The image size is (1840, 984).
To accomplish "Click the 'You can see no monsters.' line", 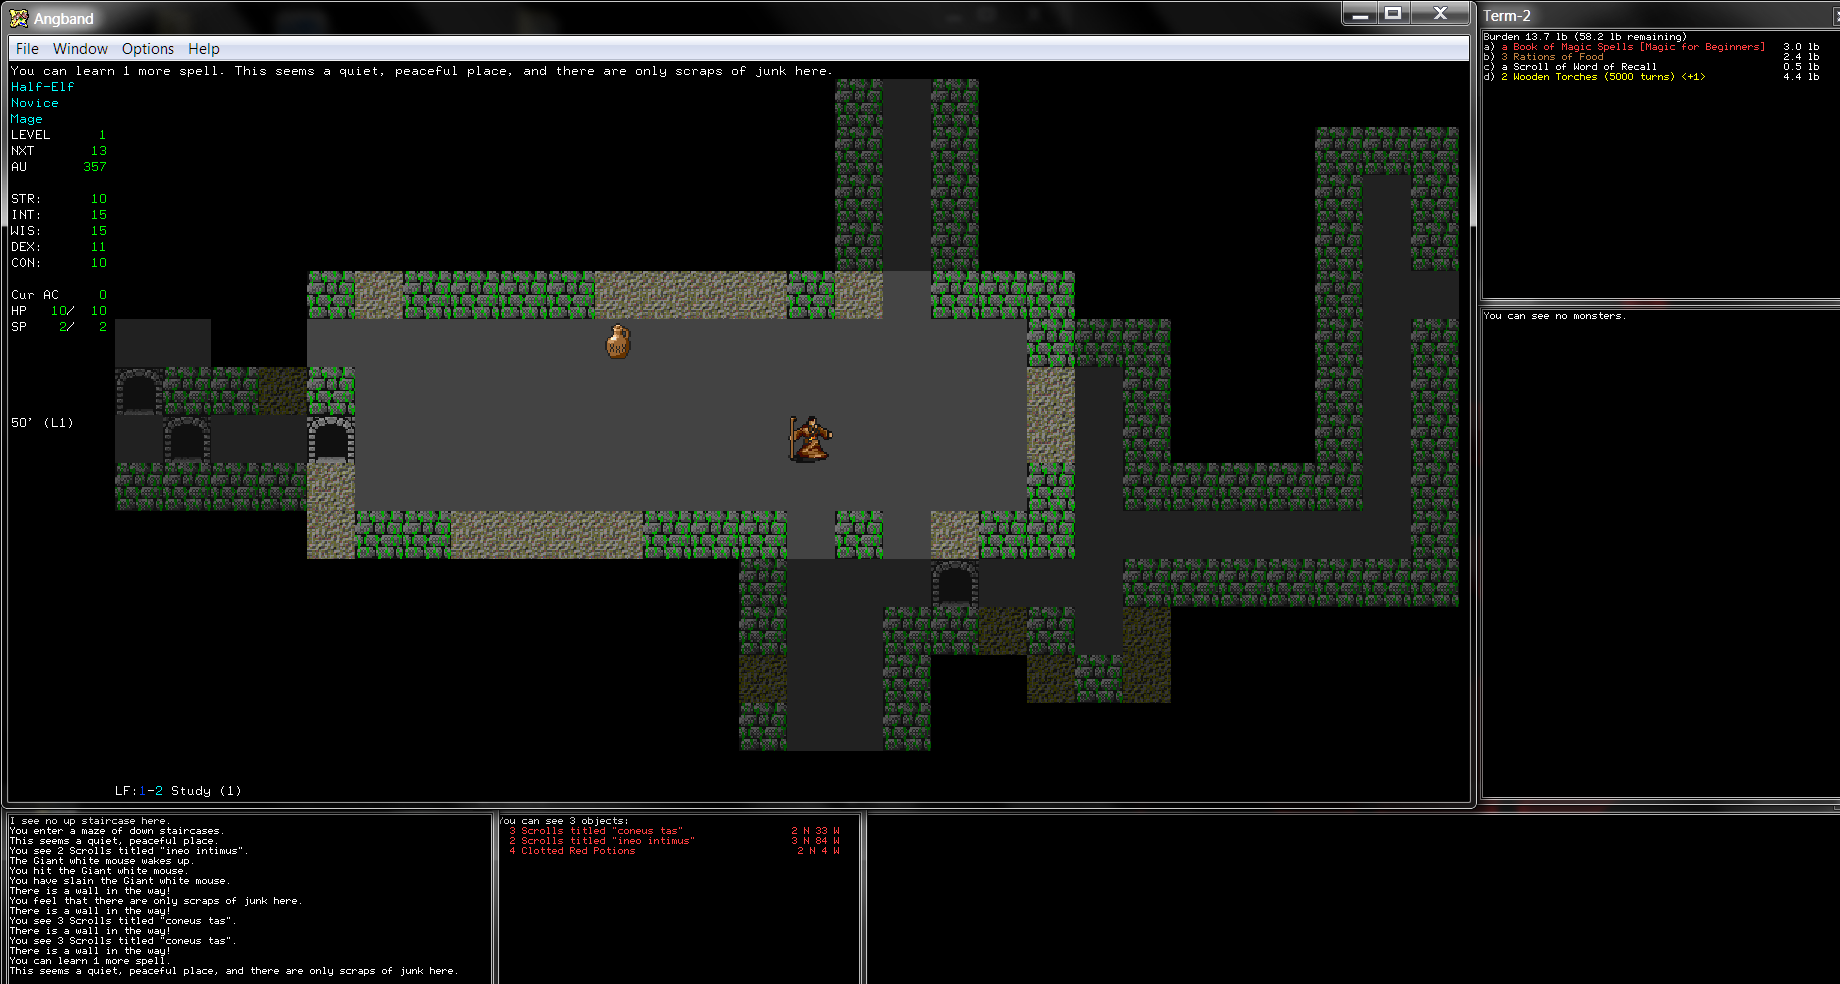I will coord(1554,316).
